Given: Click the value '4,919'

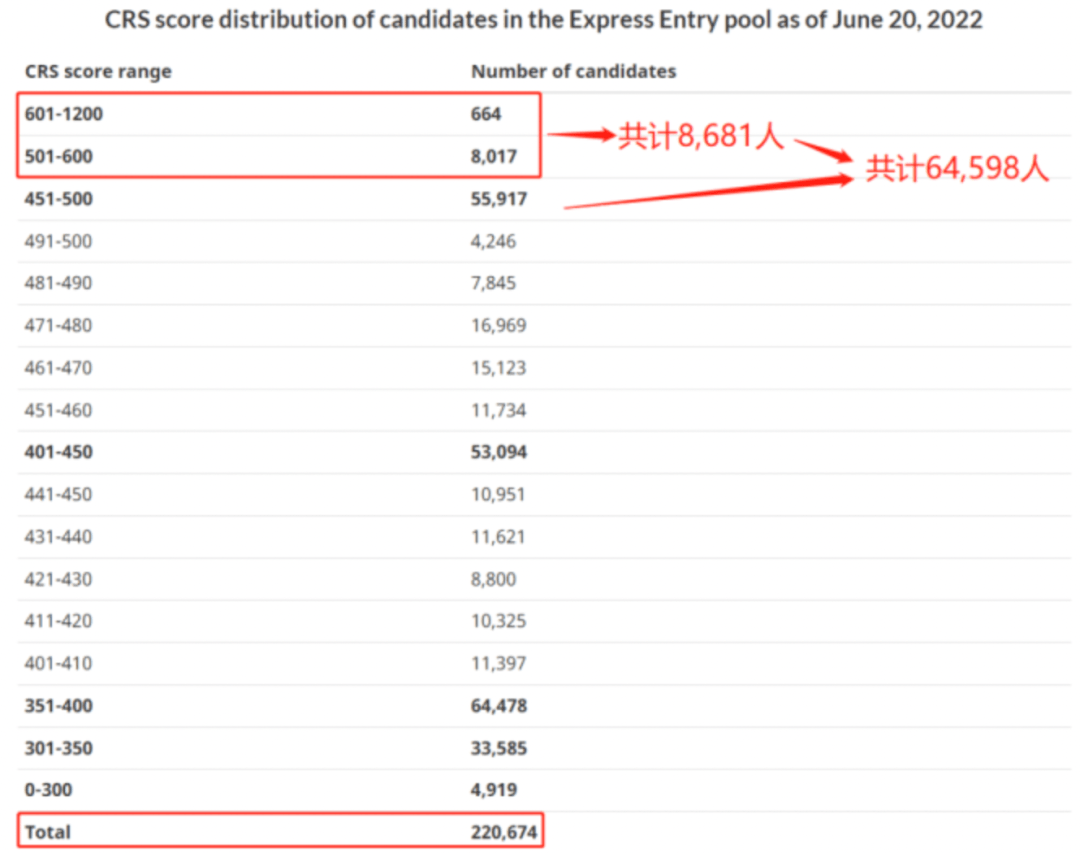Looking at the screenshot, I should 493,790.
